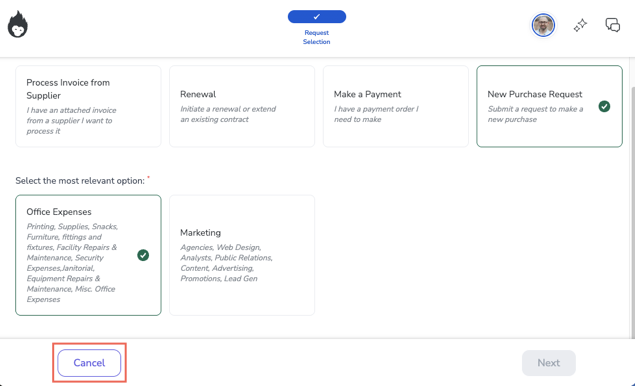Click the flame monkey logo icon

(17, 24)
